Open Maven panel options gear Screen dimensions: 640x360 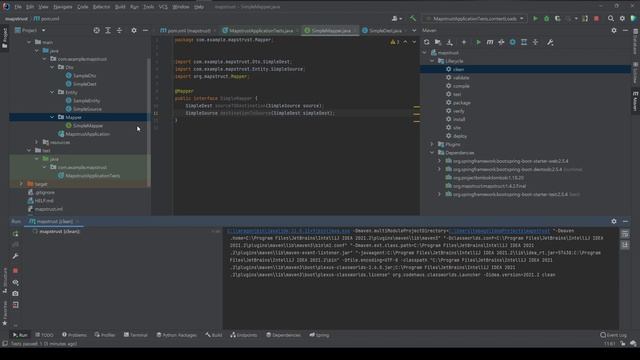pyautogui.click(x=614, y=30)
